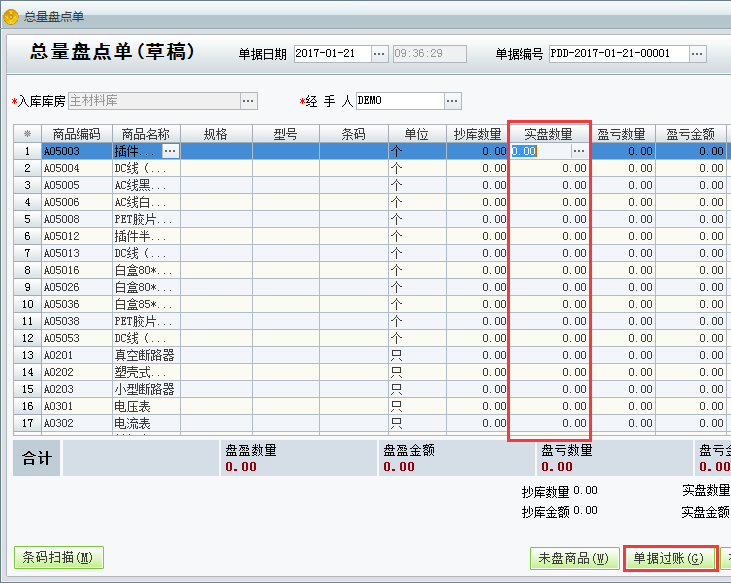Open 入库库房 warehouse selector button
731x583 pixels.
click(x=248, y=101)
